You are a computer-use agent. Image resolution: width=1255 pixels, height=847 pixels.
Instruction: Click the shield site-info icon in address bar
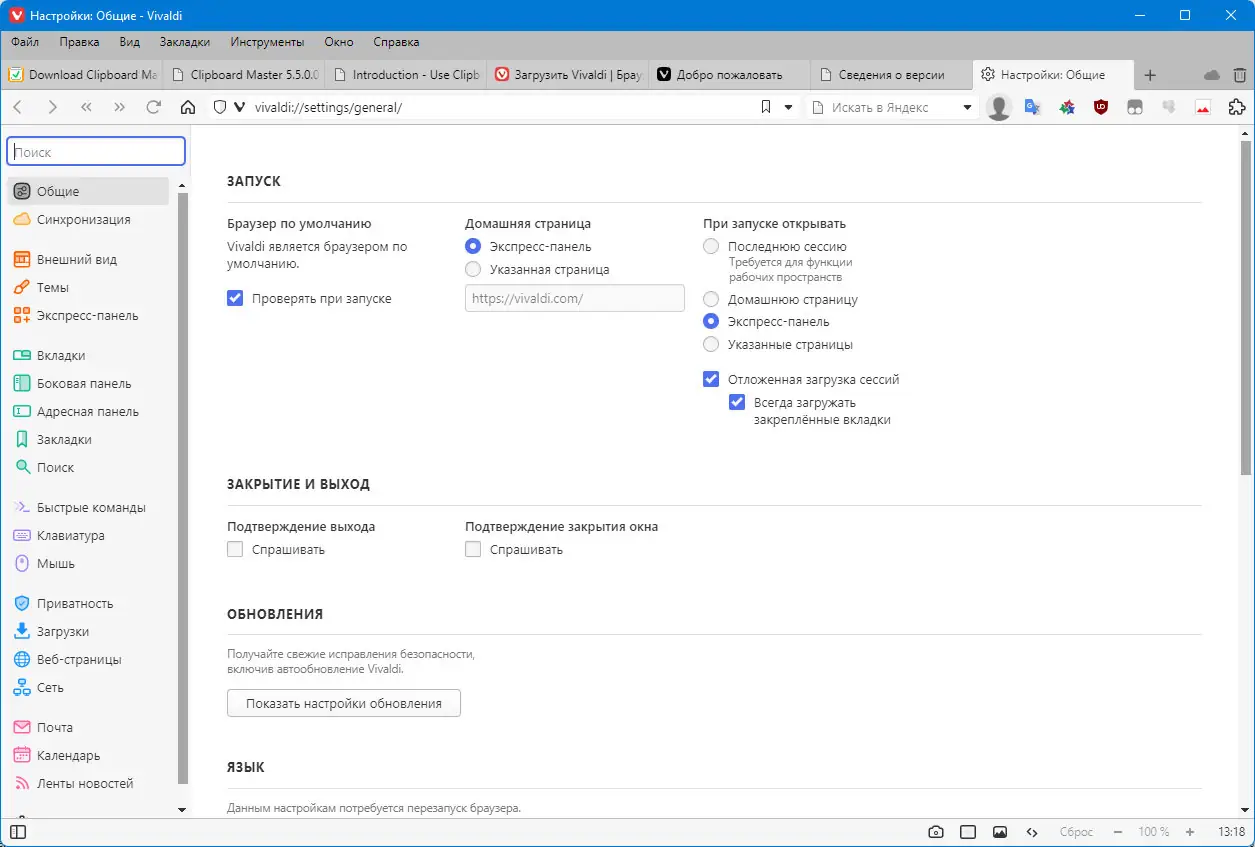tap(220, 107)
